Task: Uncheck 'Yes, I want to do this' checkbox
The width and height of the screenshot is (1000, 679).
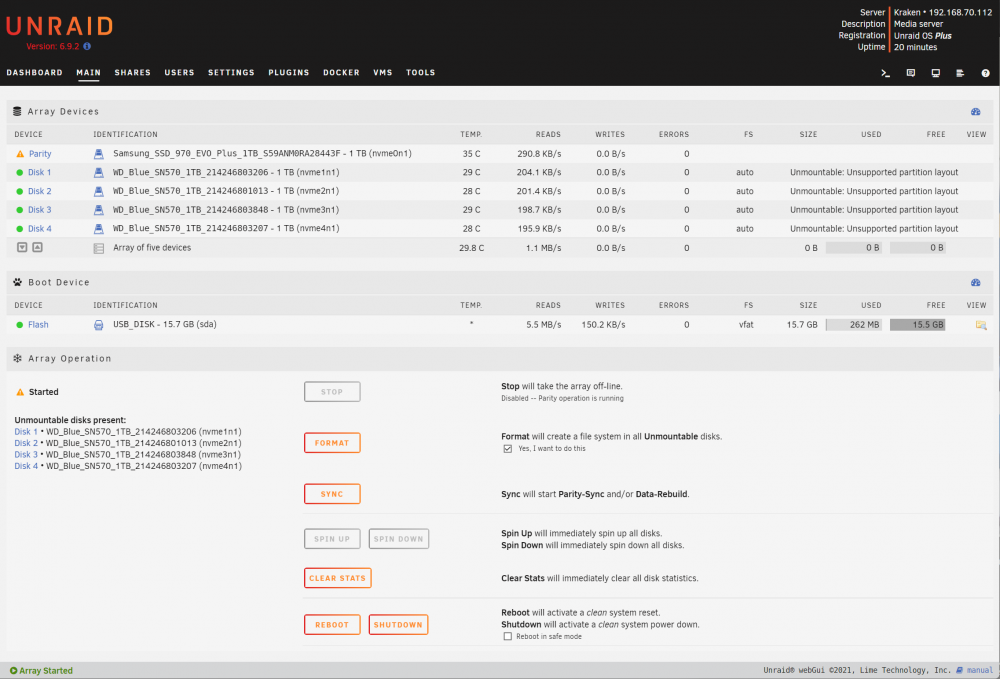Action: click(508, 449)
